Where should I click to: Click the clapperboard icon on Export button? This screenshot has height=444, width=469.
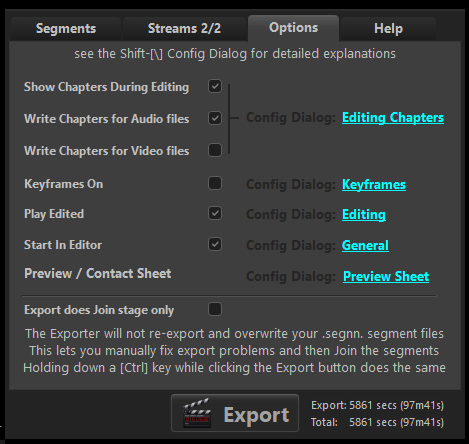[197, 413]
